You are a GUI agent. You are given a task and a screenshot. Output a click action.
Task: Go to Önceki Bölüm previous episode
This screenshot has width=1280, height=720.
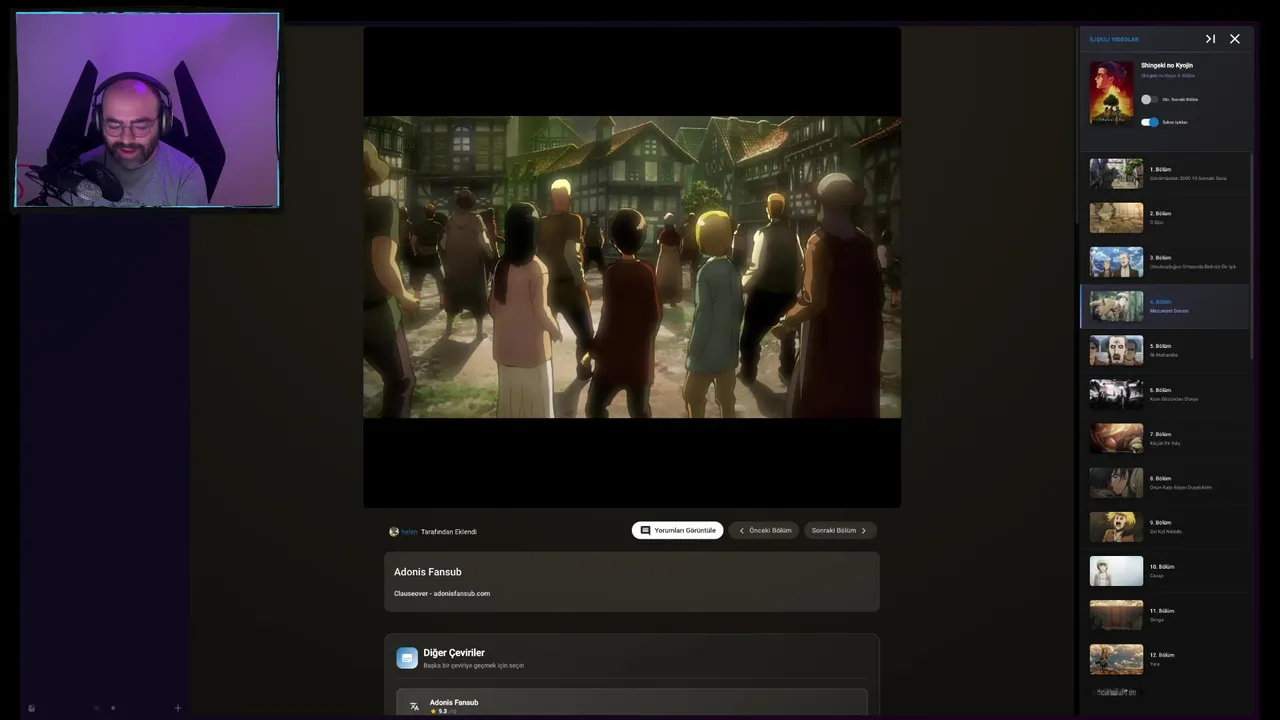coord(764,530)
